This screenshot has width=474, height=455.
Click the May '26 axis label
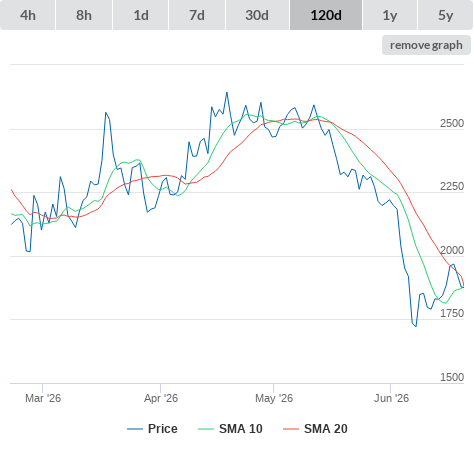click(x=274, y=398)
